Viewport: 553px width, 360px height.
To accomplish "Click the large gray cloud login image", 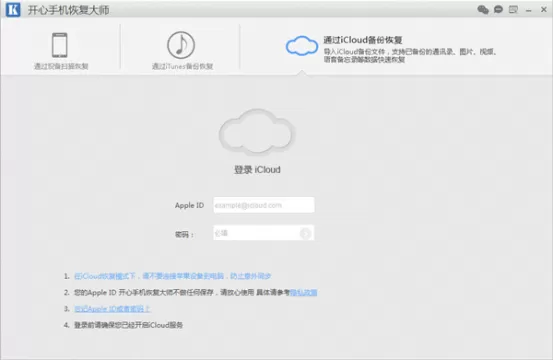I will [x=257, y=132].
